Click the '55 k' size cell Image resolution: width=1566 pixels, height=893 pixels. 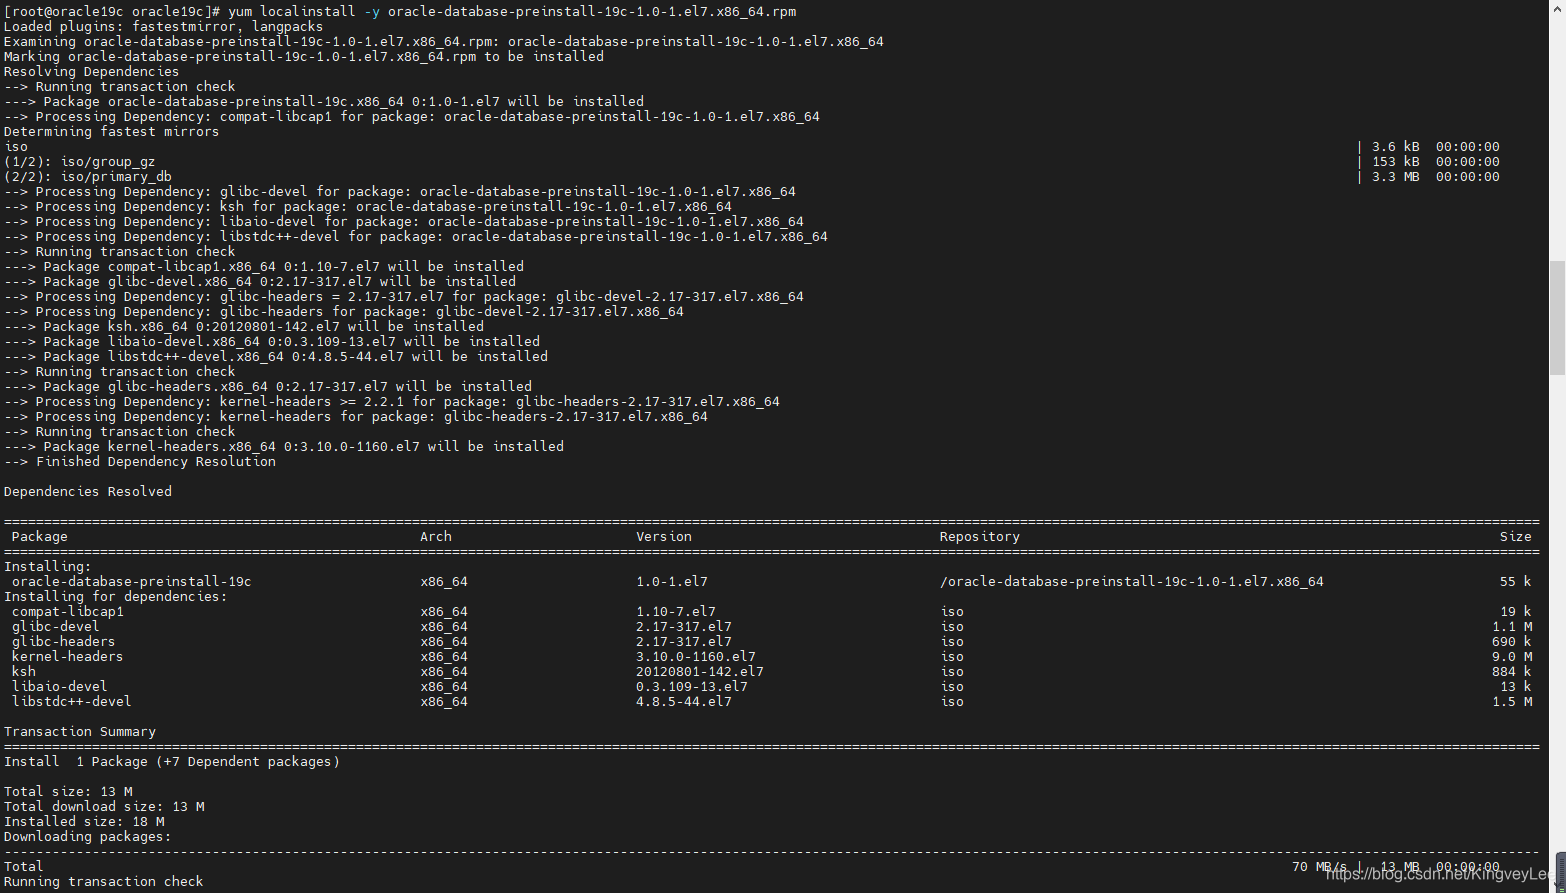(1515, 581)
